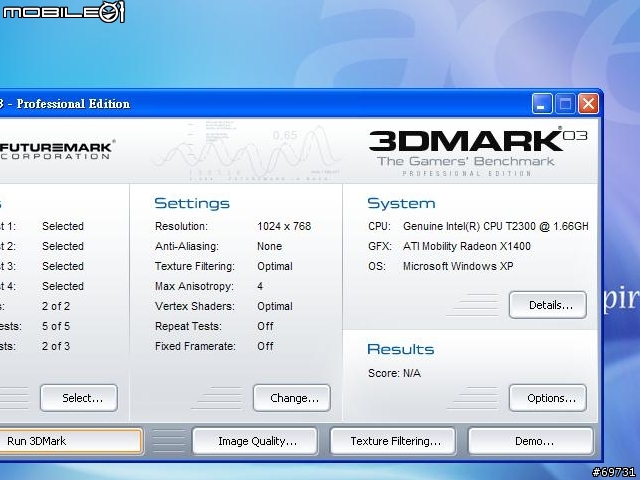This screenshot has width=640, height=480.
Task: Click the 2 of 3 tests value
Action: point(56,346)
